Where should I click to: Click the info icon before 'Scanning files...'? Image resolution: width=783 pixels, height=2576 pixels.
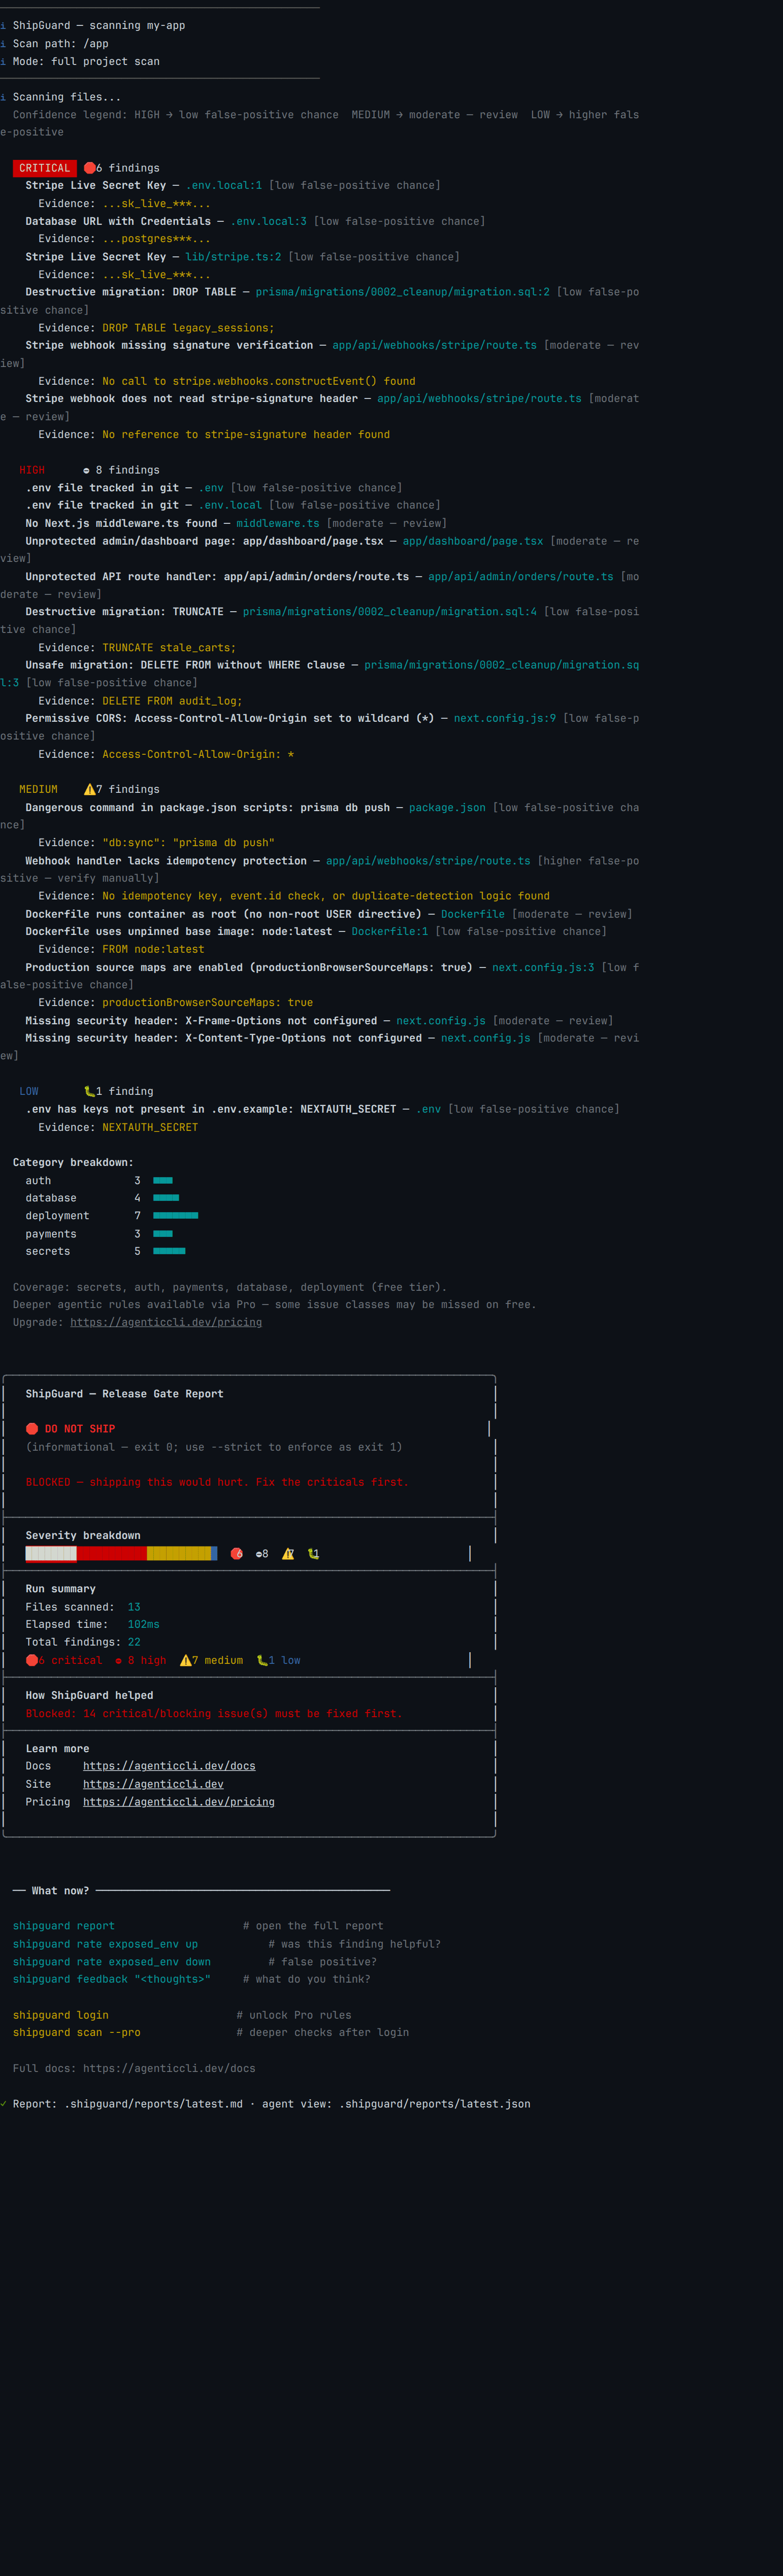pyautogui.click(x=3, y=97)
